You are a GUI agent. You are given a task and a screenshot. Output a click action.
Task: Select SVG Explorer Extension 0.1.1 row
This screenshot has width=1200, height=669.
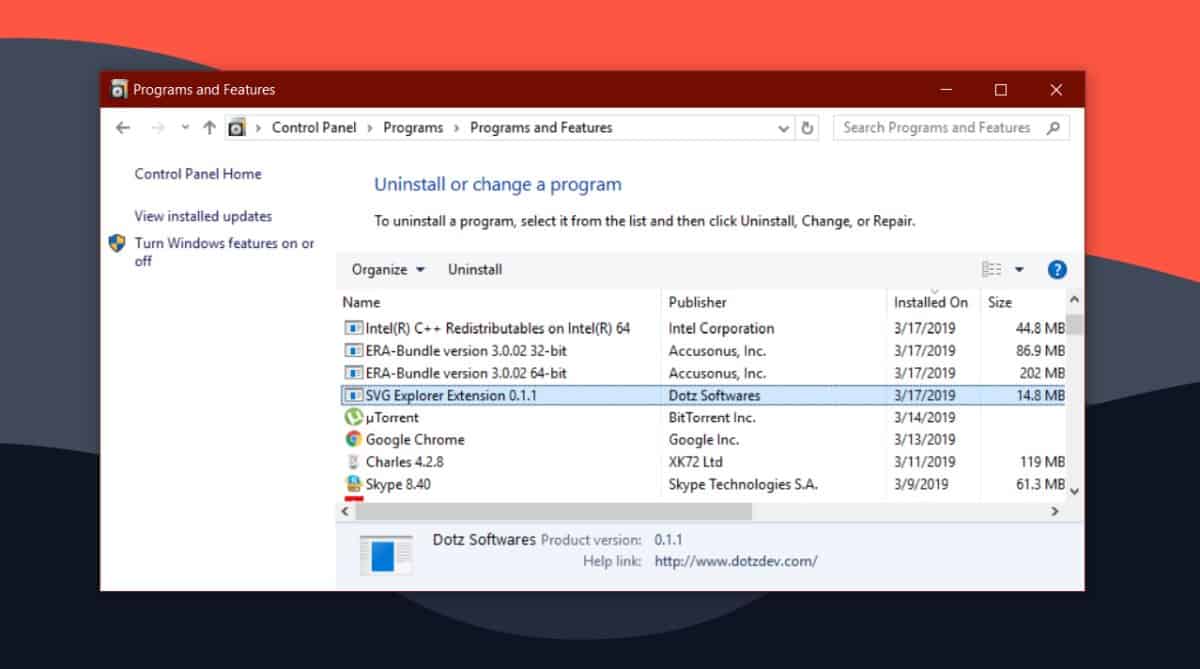click(701, 395)
